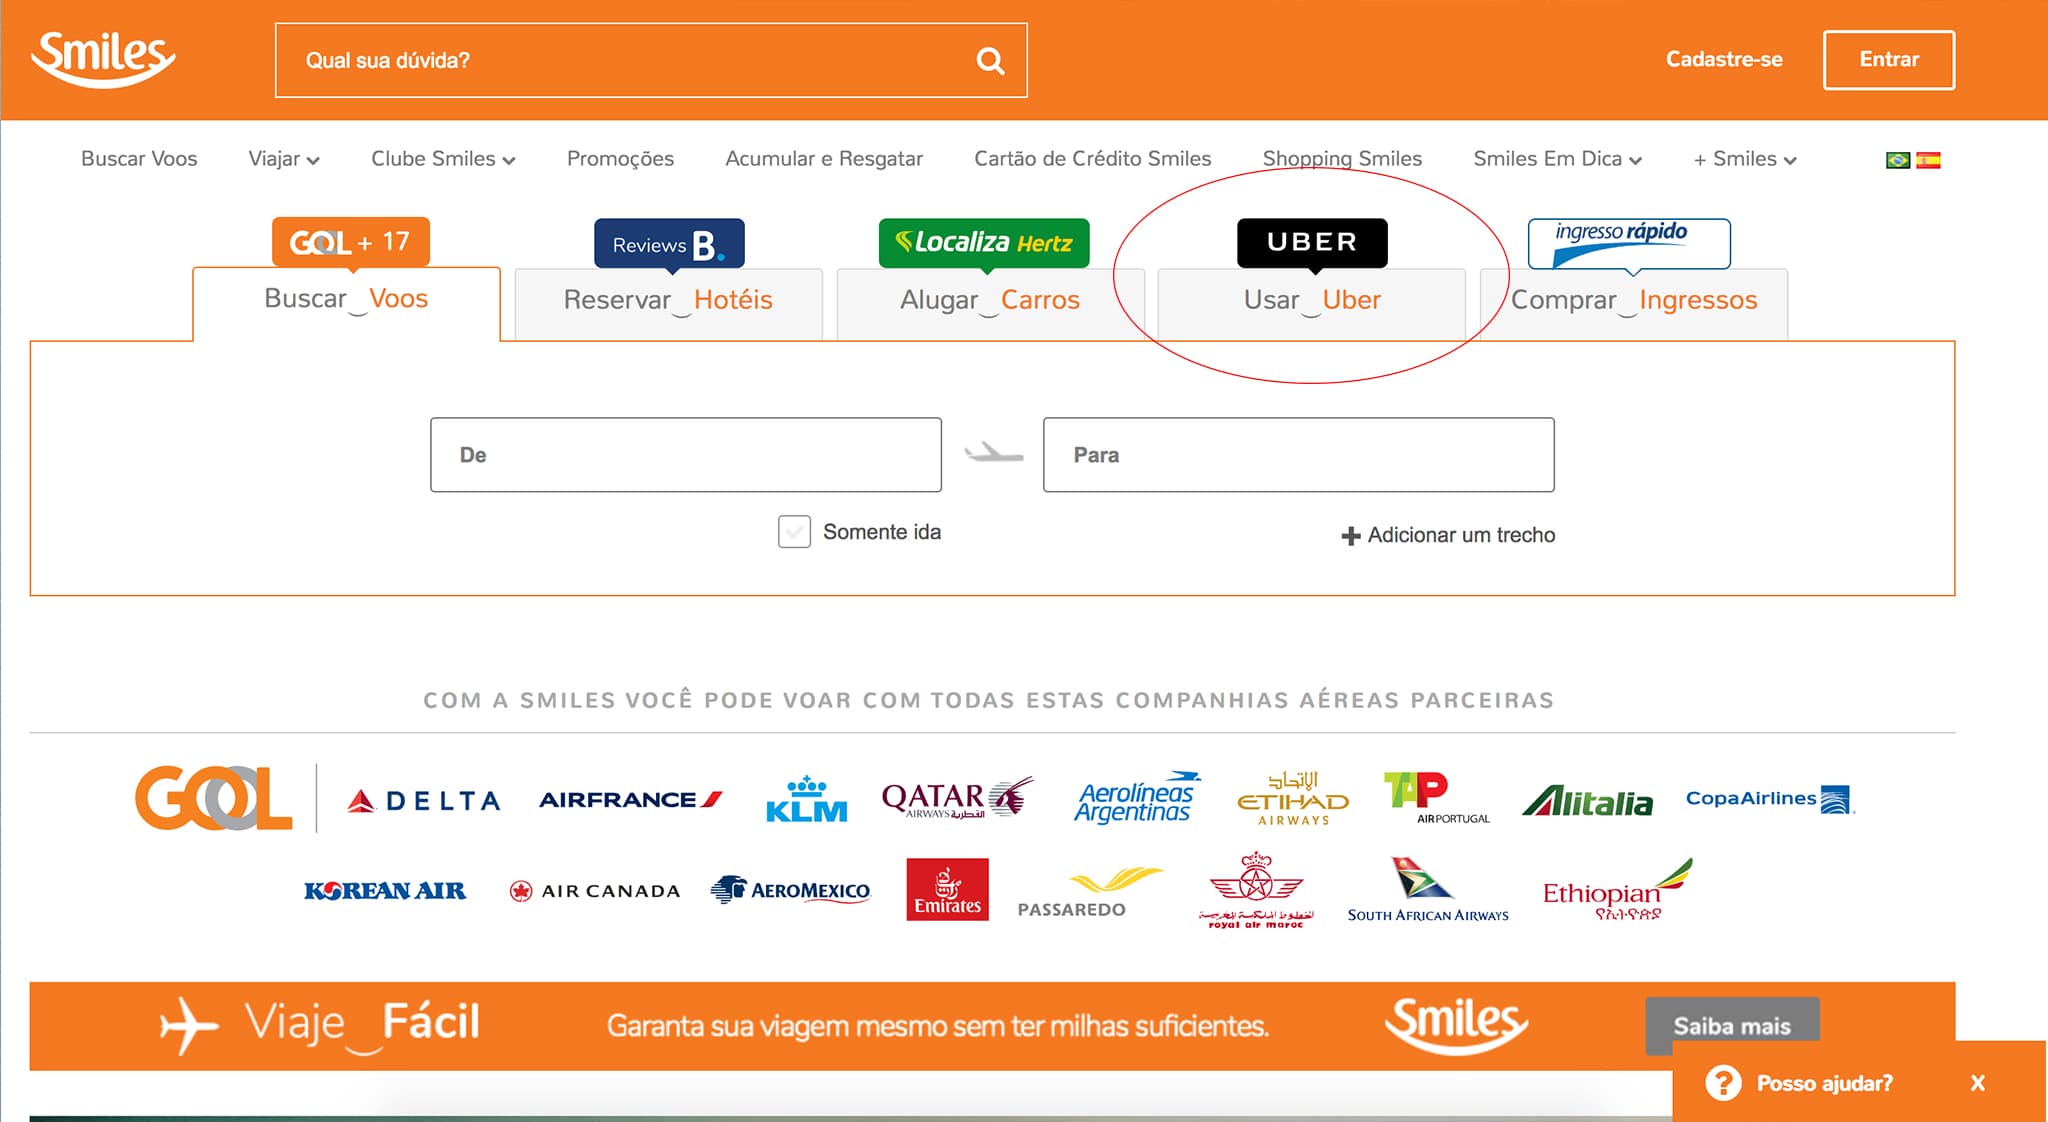This screenshot has width=2048, height=1122.
Task: Click the GOL + 17 badge
Action: 351,242
